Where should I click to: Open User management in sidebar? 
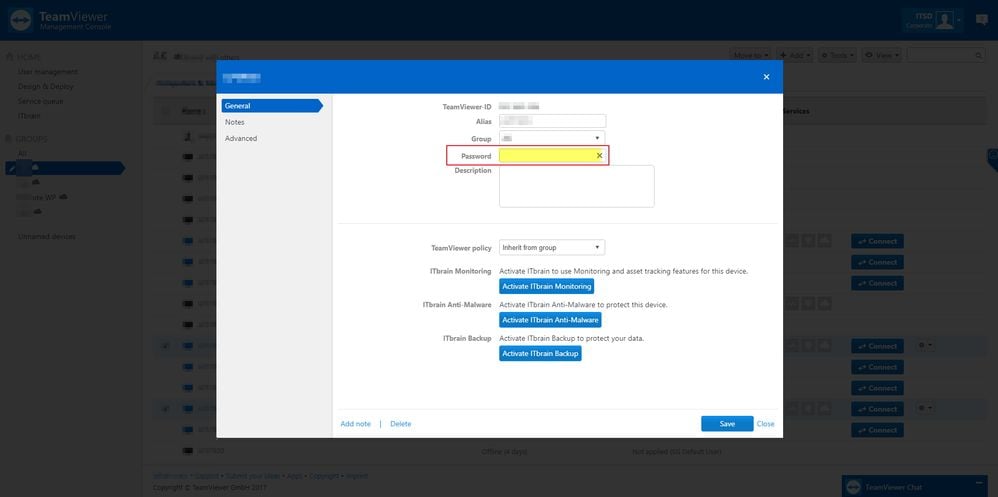point(48,72)
